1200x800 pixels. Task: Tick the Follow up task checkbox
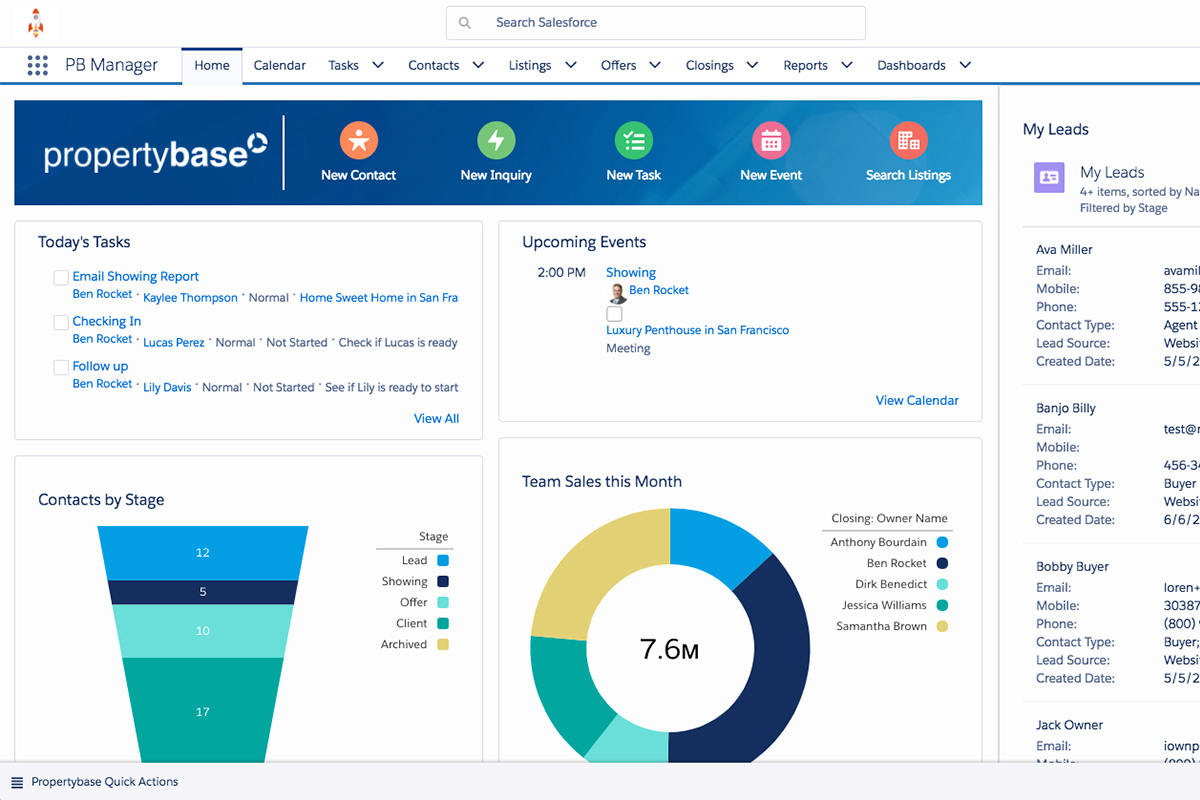point(61,368)
